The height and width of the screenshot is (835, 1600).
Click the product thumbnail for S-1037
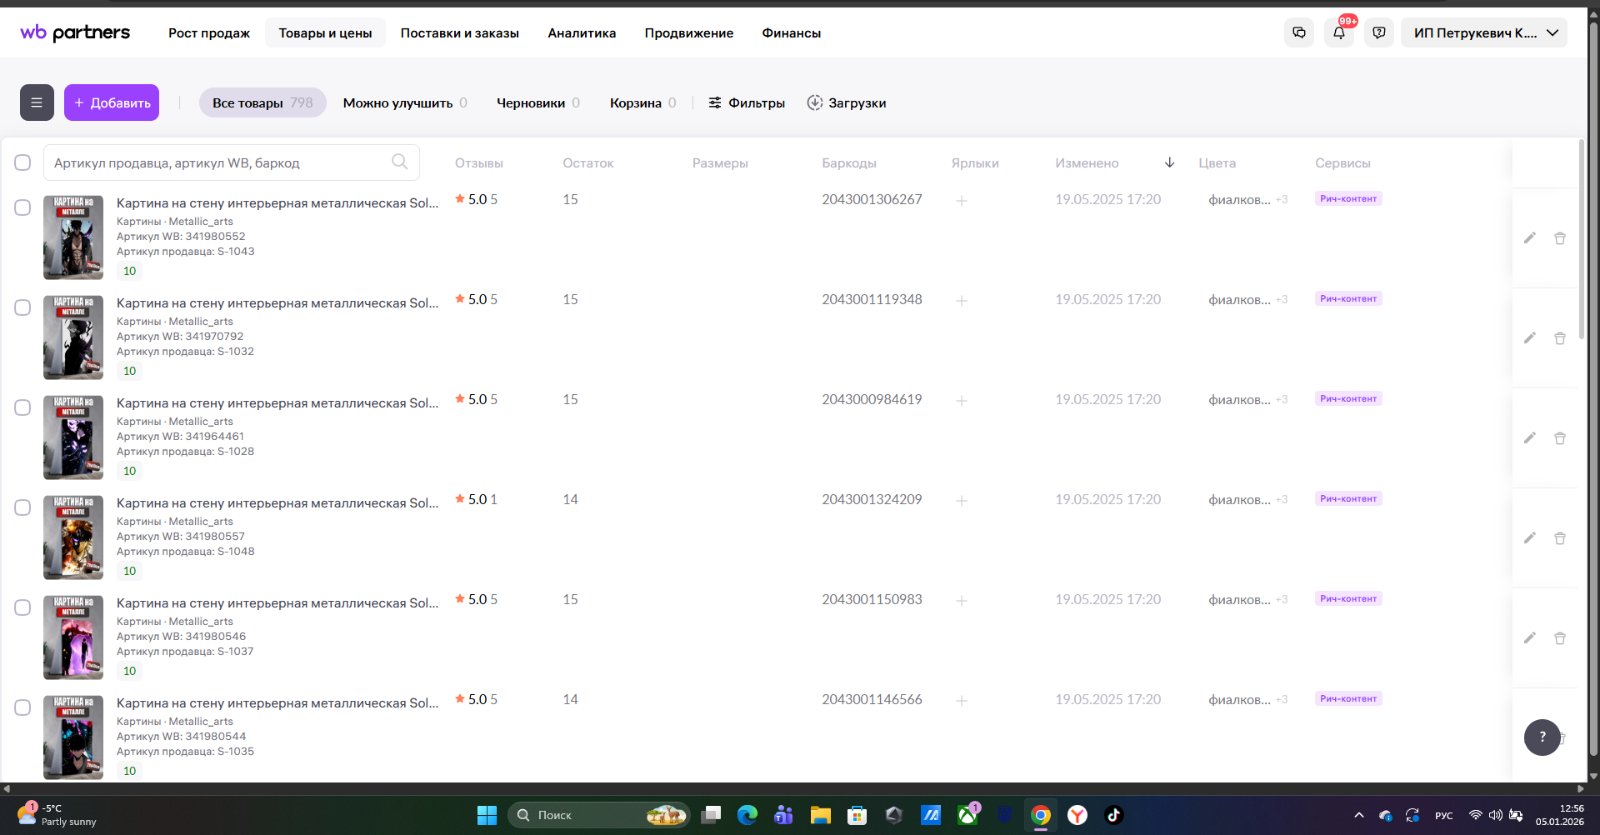(x=73, y=637)
